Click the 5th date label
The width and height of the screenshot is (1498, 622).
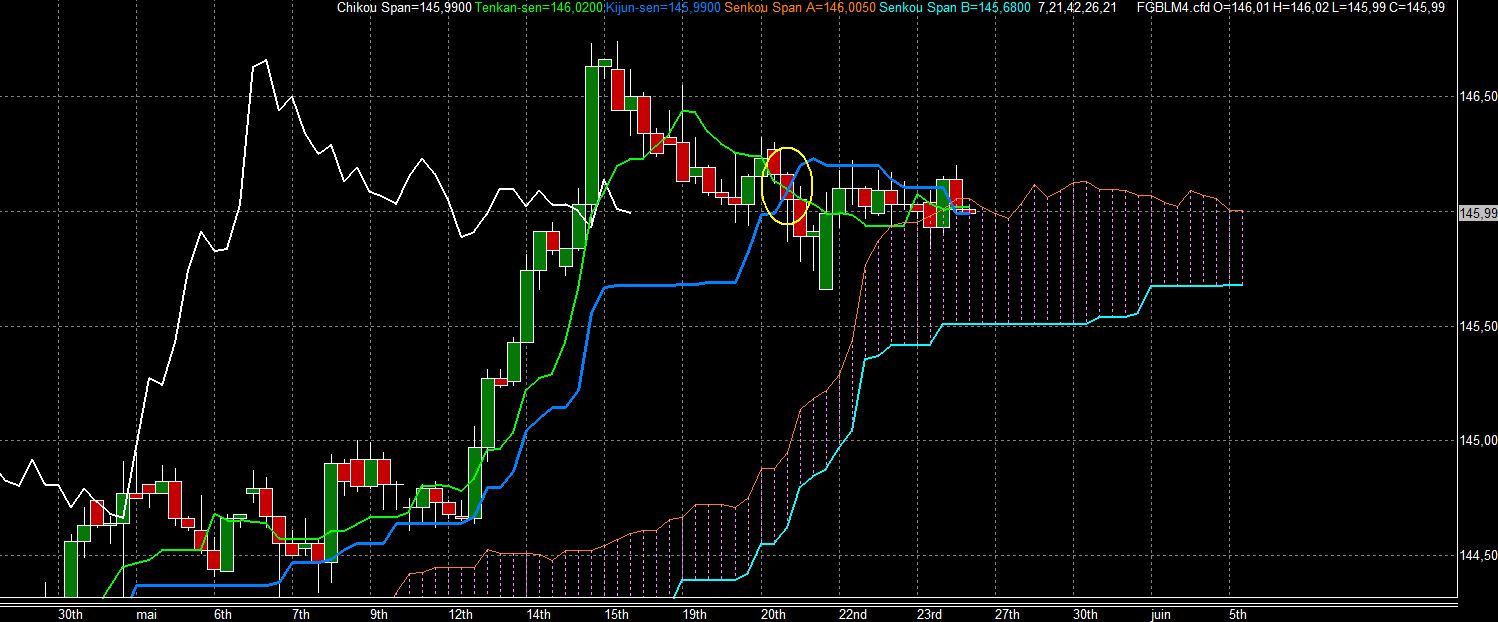pos(1238,613)
